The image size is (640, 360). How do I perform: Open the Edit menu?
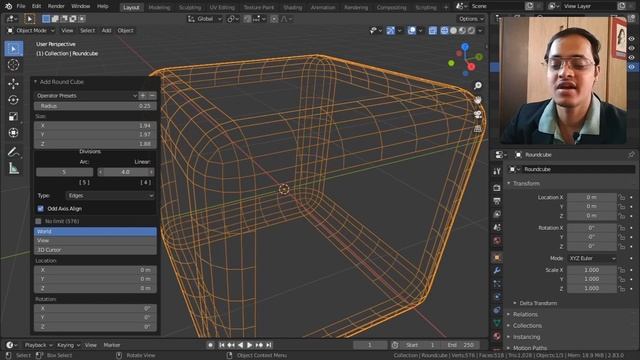36,6
